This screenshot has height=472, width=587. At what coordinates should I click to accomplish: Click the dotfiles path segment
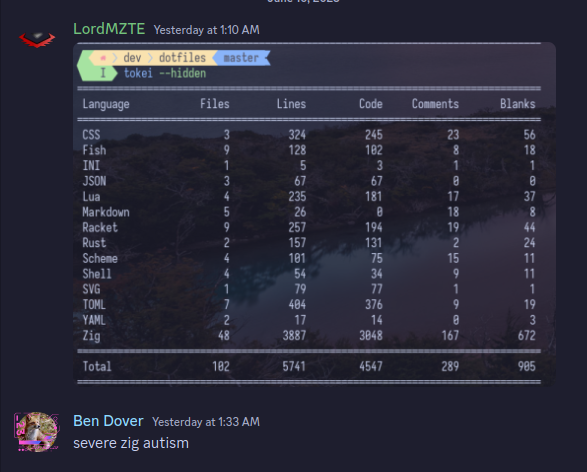(182, 58)
